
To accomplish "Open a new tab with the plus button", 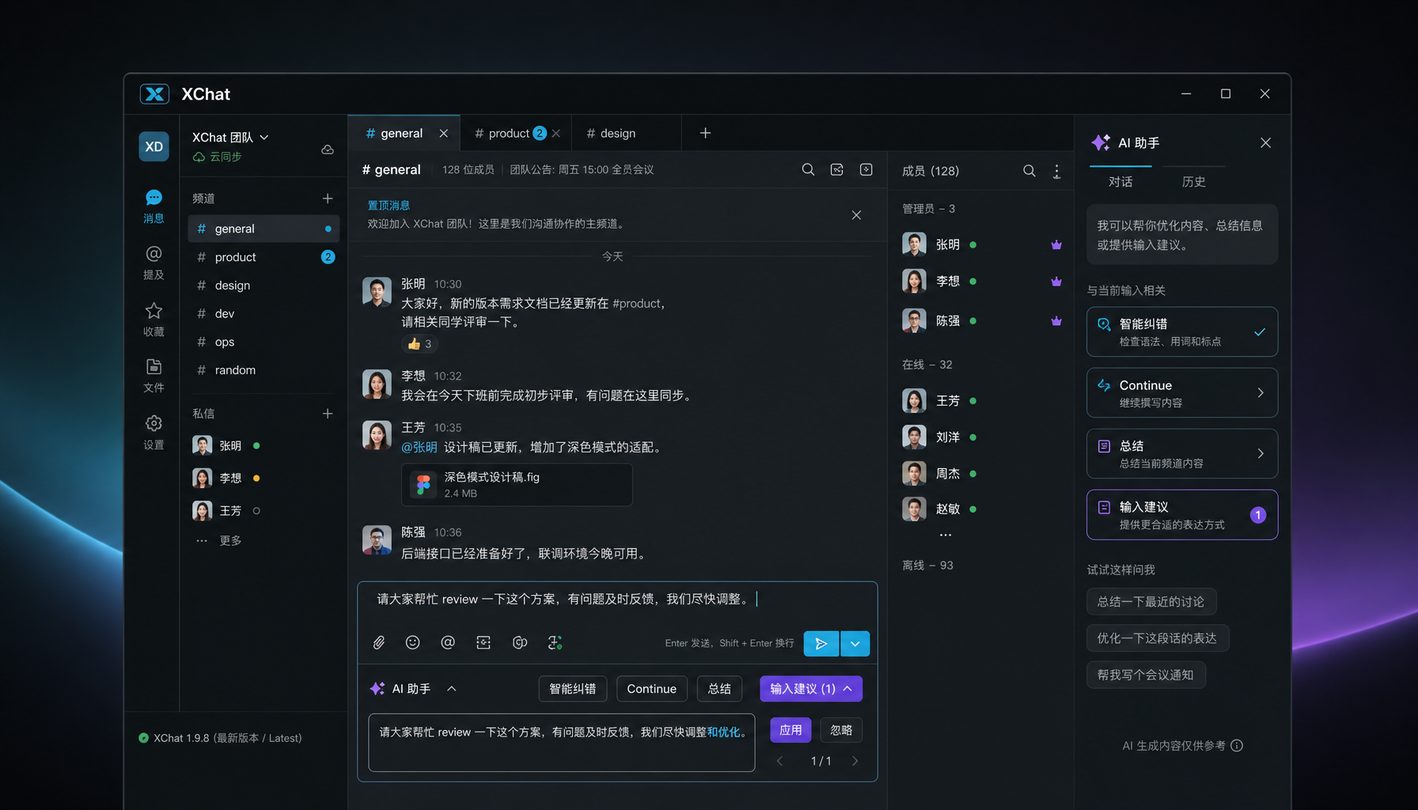I will pos(705,133).
